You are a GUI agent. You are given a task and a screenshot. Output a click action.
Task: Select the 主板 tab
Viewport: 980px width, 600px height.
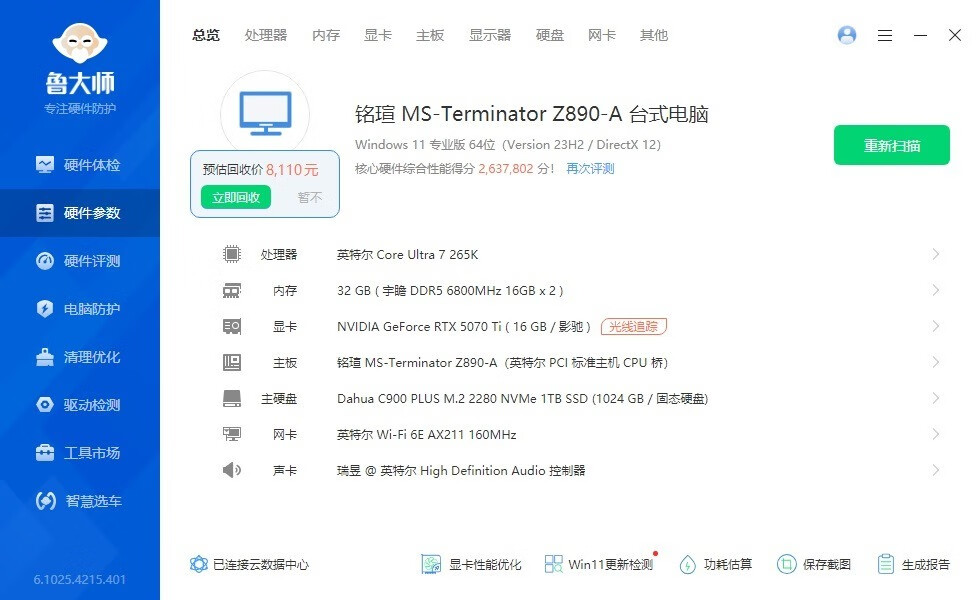coord(430,35)
